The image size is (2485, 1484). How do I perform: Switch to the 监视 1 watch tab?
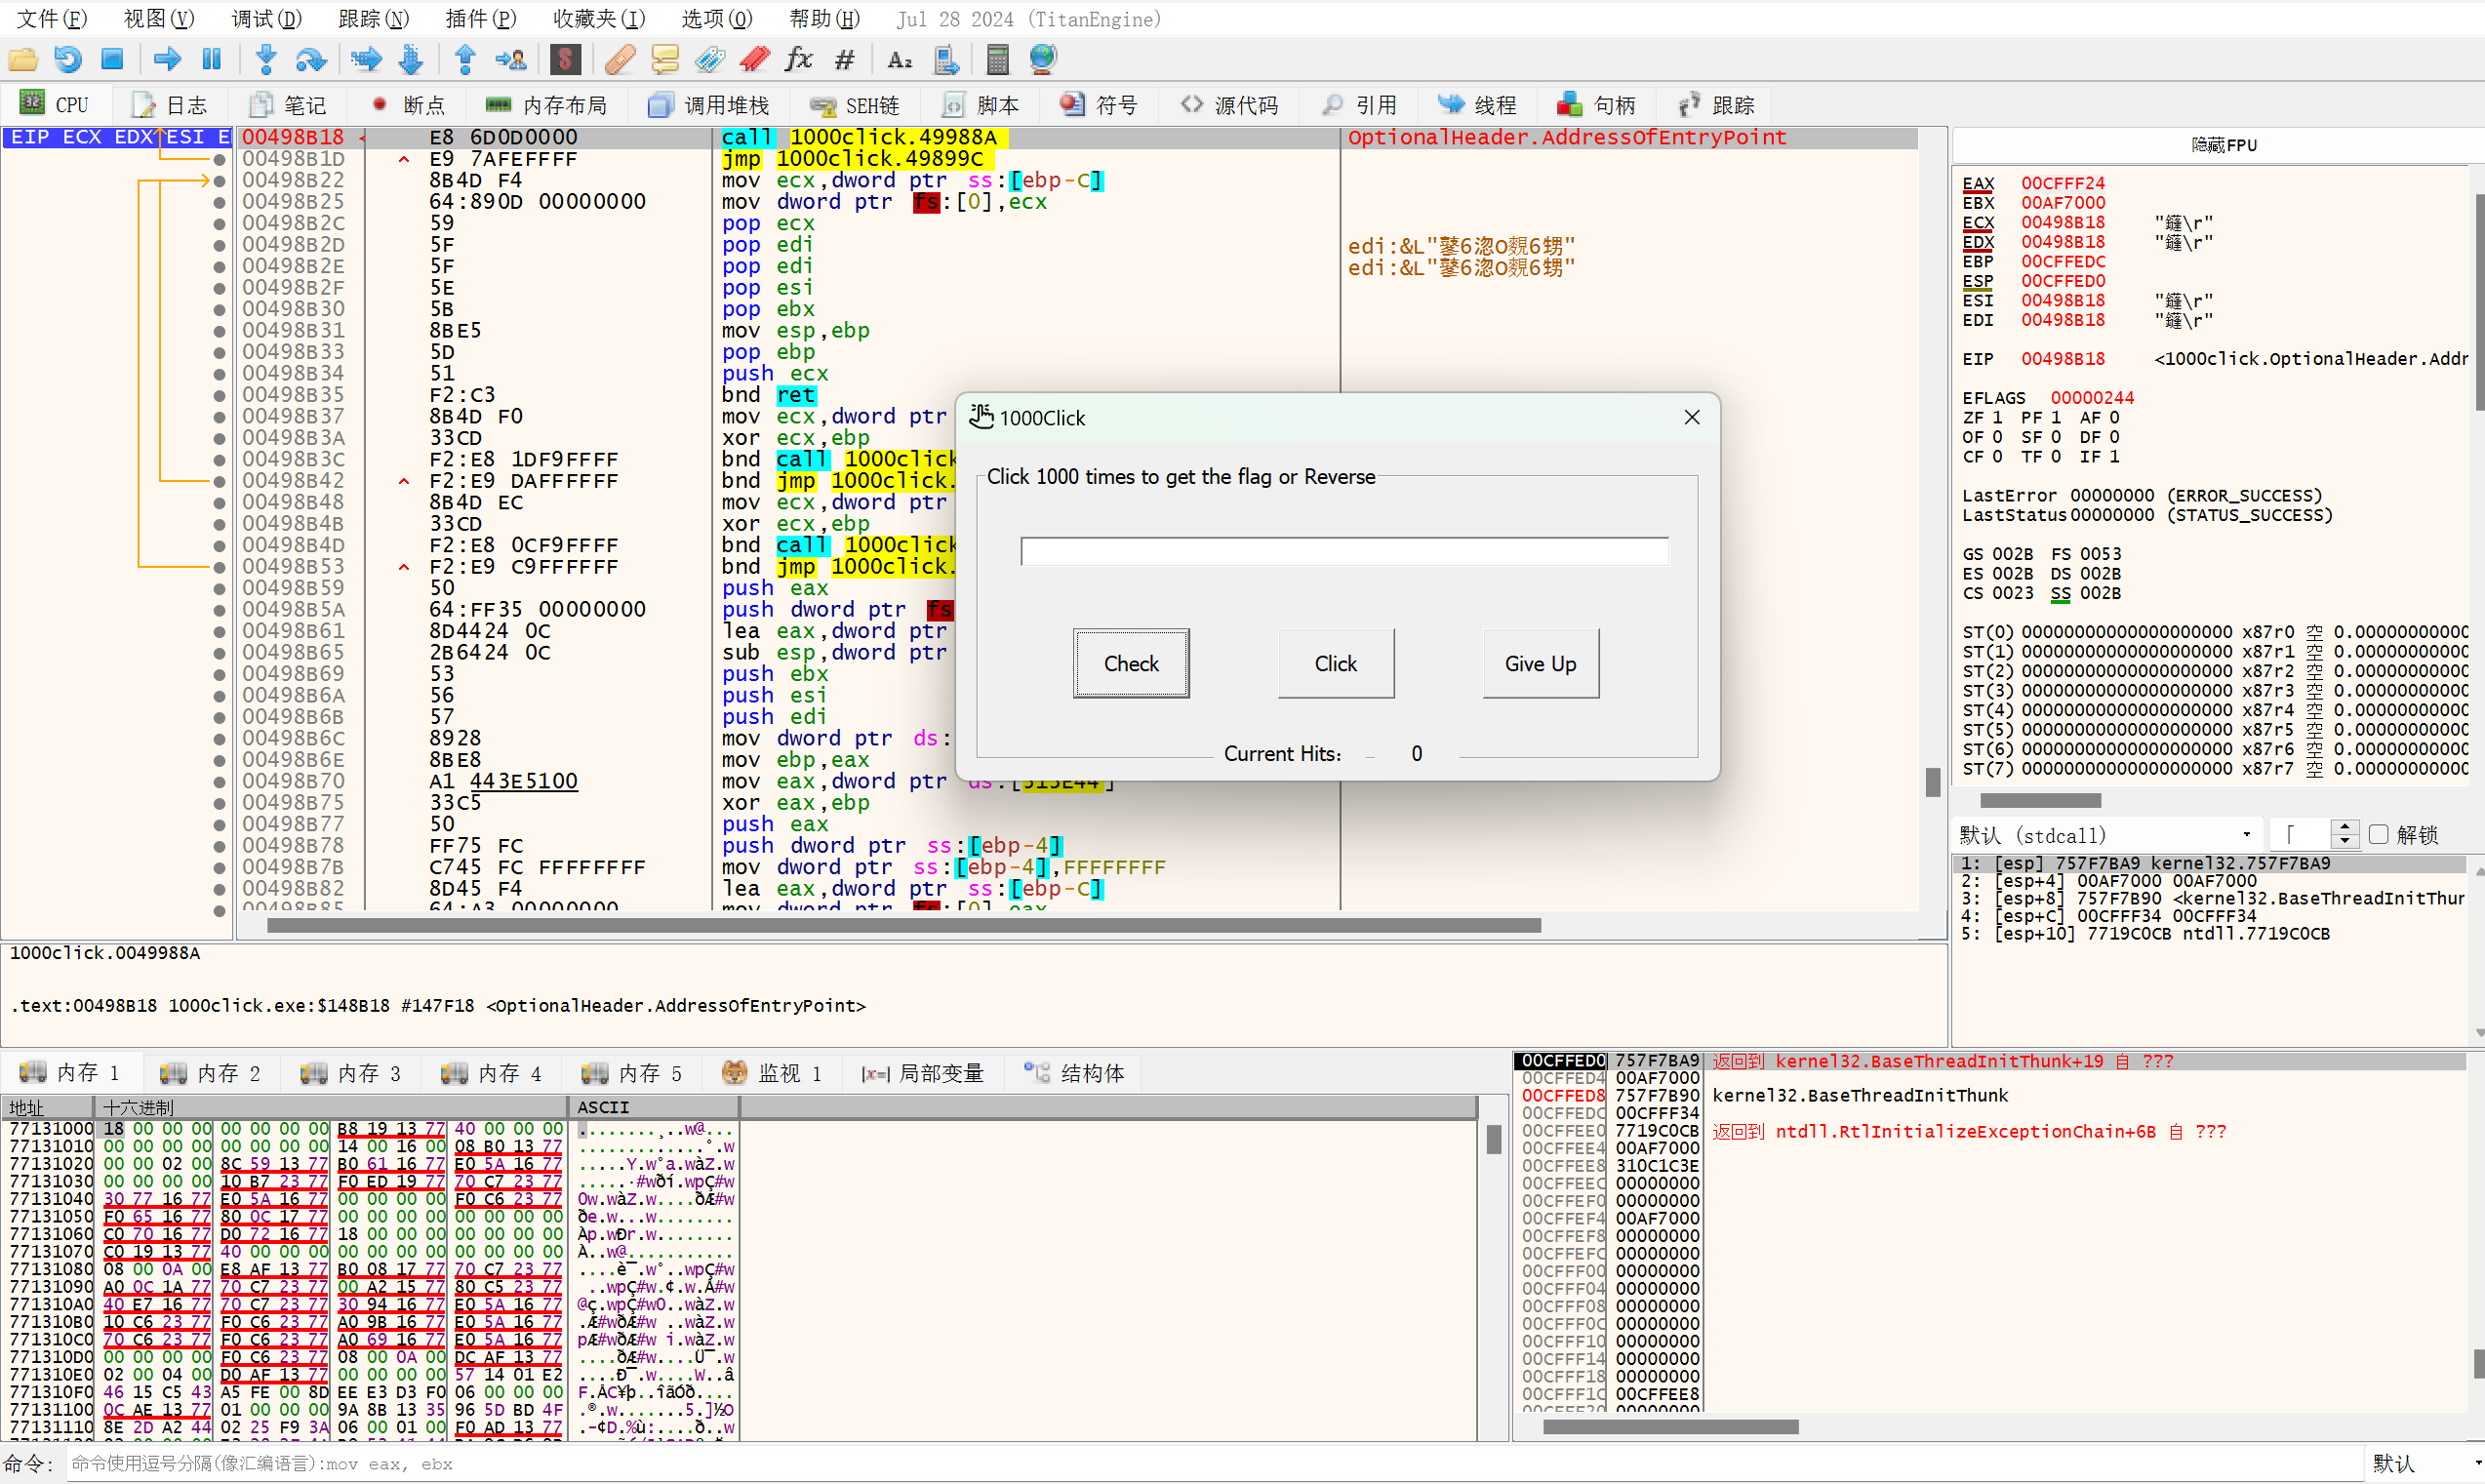772,1073
